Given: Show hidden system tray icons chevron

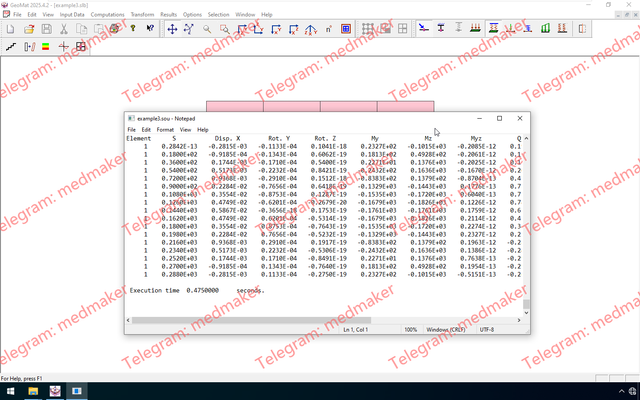Looking at the screenshot, I should coord(622,391).
